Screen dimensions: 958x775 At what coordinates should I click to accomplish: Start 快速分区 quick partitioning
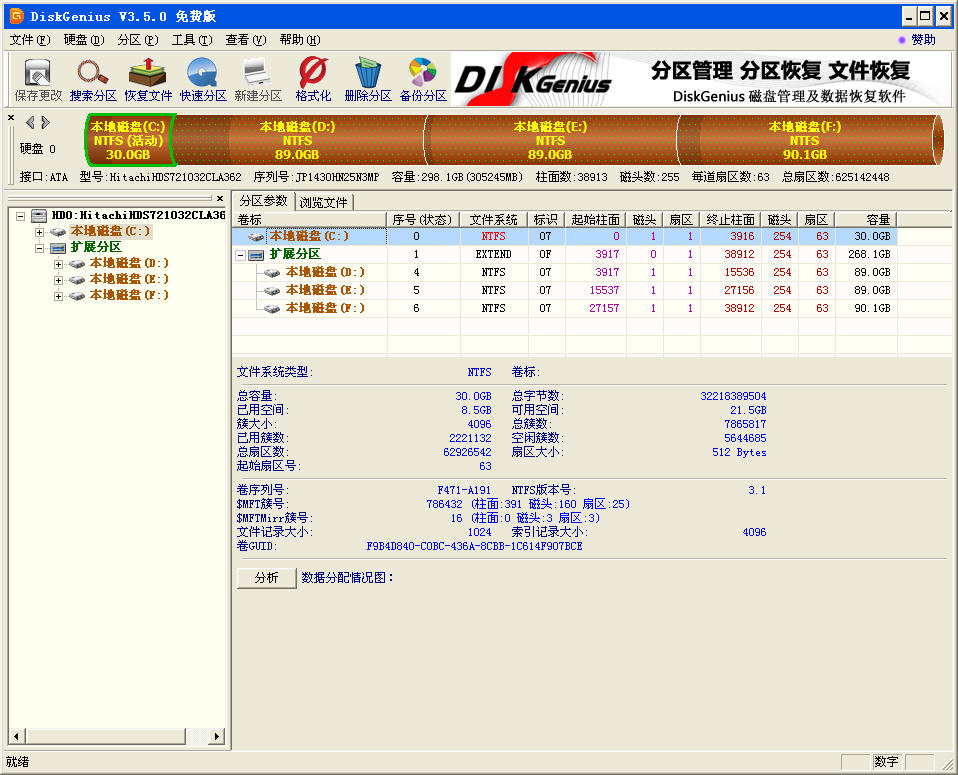tap(203, 78)
